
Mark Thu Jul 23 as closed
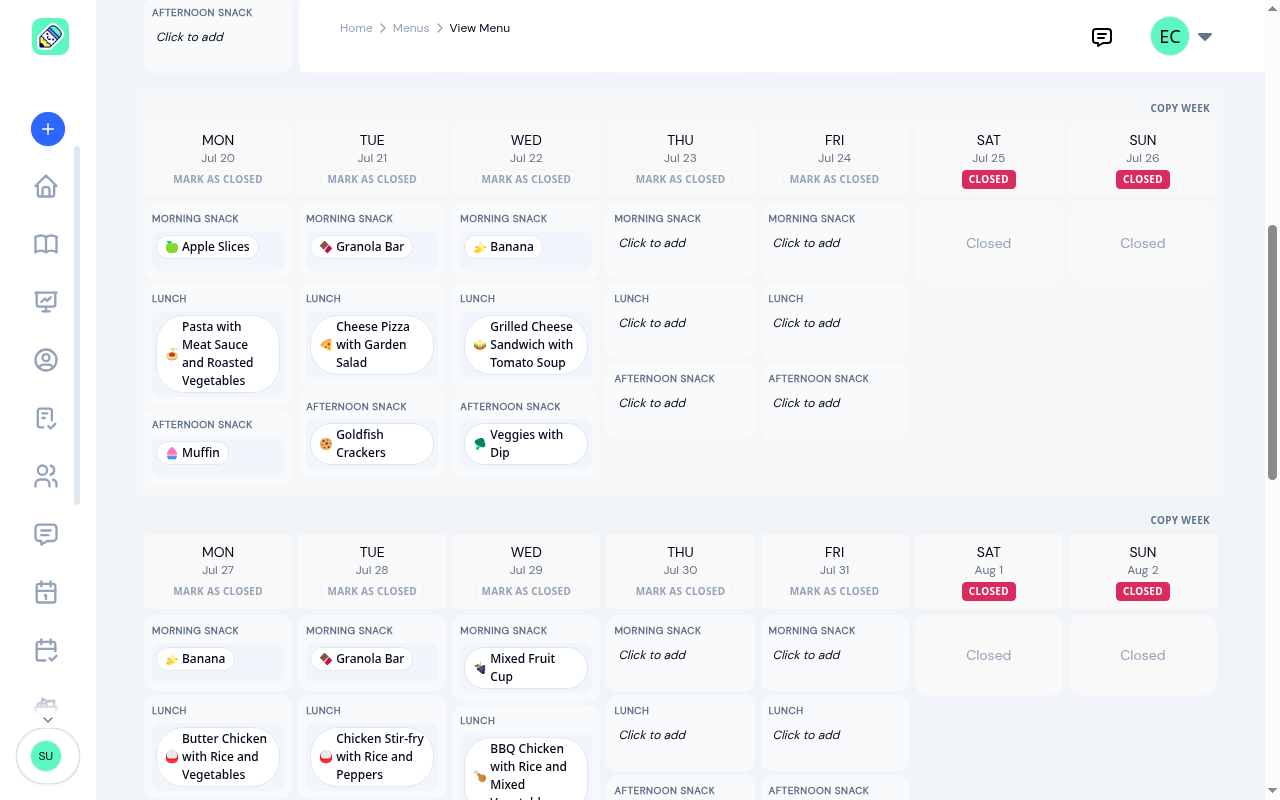coord(680,179)
